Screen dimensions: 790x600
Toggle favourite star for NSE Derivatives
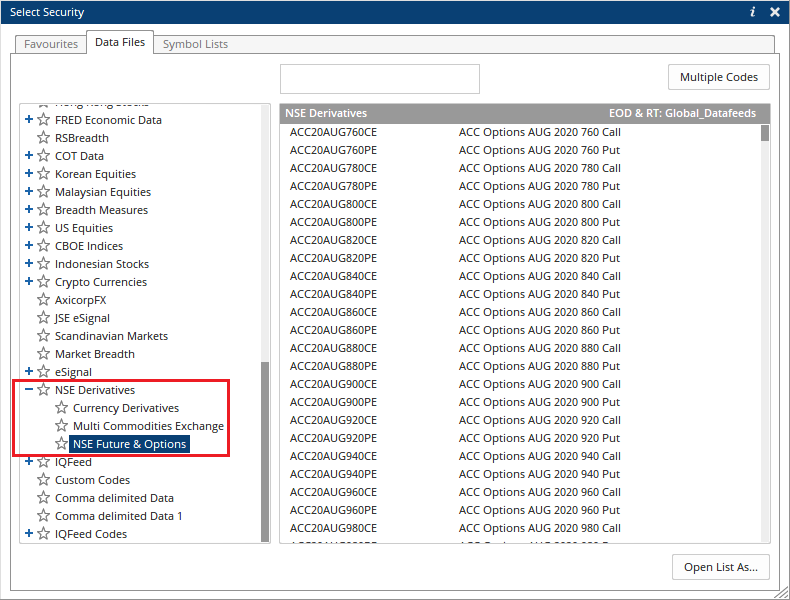(x=44, y=389)
